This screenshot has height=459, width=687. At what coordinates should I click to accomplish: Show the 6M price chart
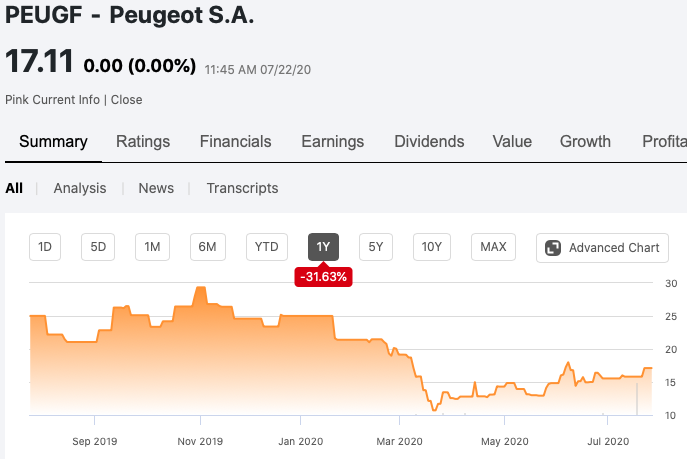207,247
